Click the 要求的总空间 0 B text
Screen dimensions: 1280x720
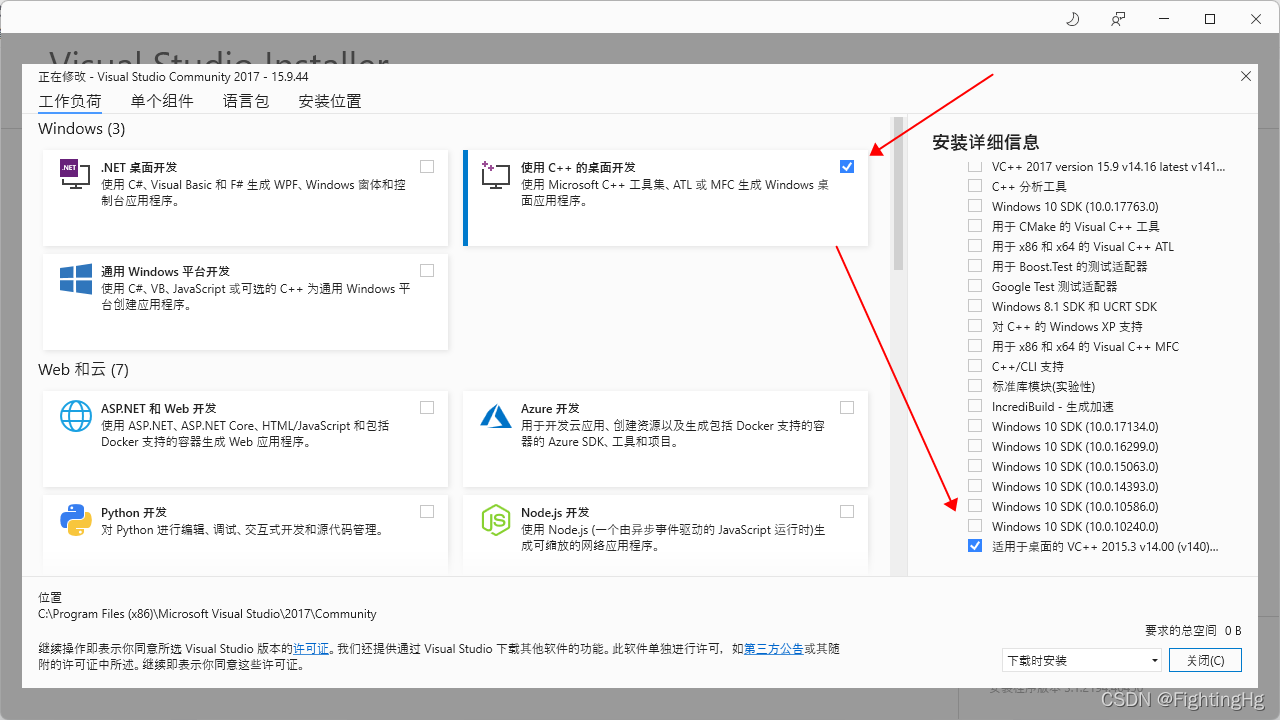[1193, 630]
